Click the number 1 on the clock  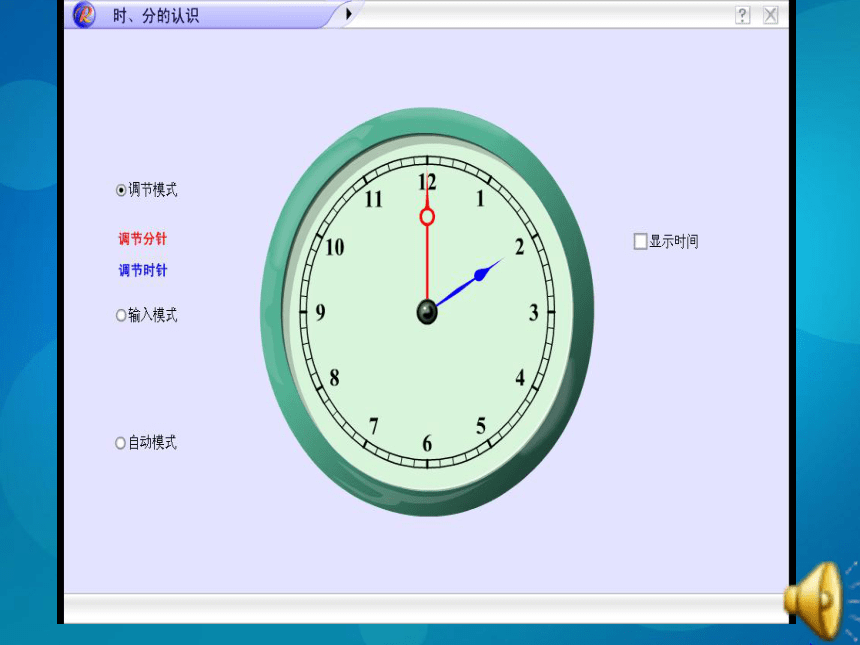pyautogui.click(x=480, y=199)
